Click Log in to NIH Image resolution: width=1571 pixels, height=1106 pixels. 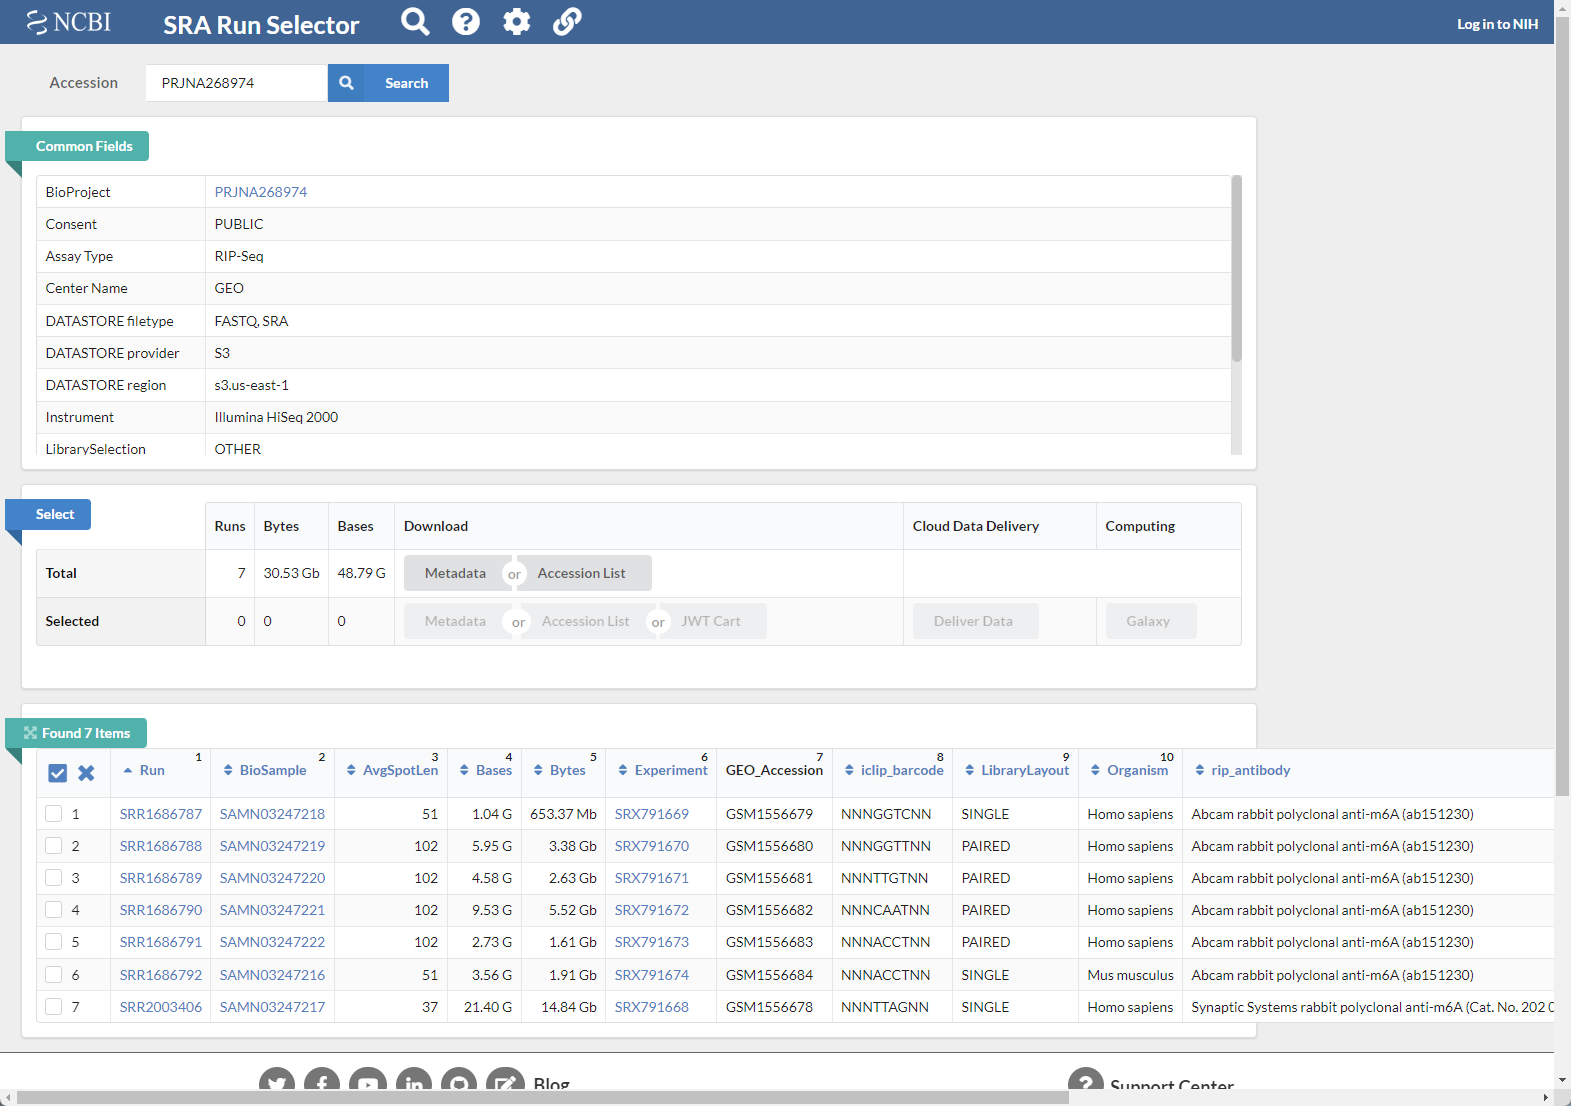click(1497, 24)
